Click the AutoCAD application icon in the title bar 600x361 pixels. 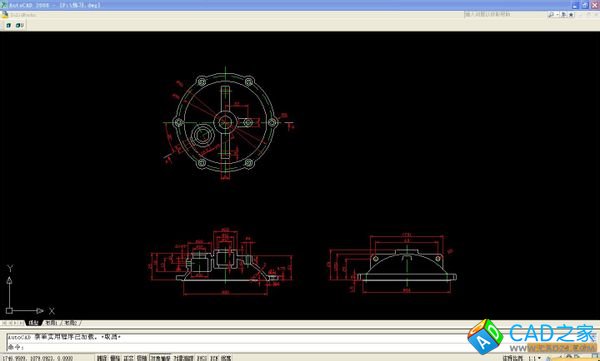tap(4, 5)
